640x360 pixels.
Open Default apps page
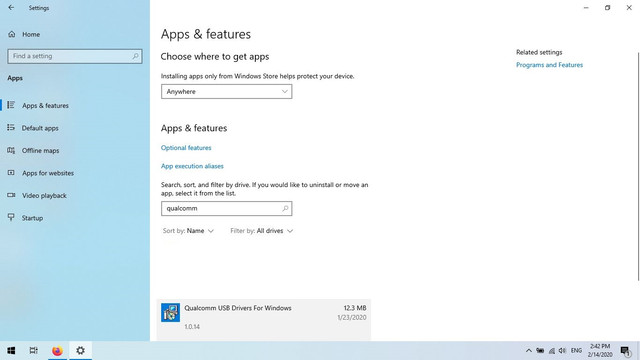[75, 128]
